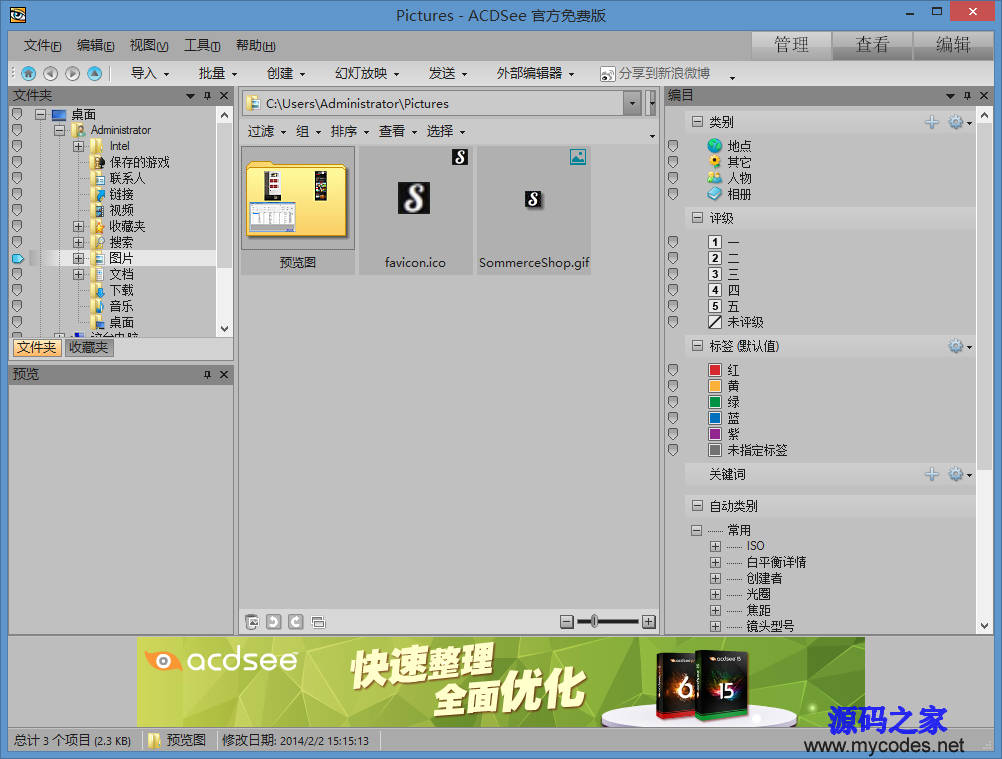1002x759 pixels.
Task: Open the address path dropdown arrow
Action: click(x=632, y=103)
